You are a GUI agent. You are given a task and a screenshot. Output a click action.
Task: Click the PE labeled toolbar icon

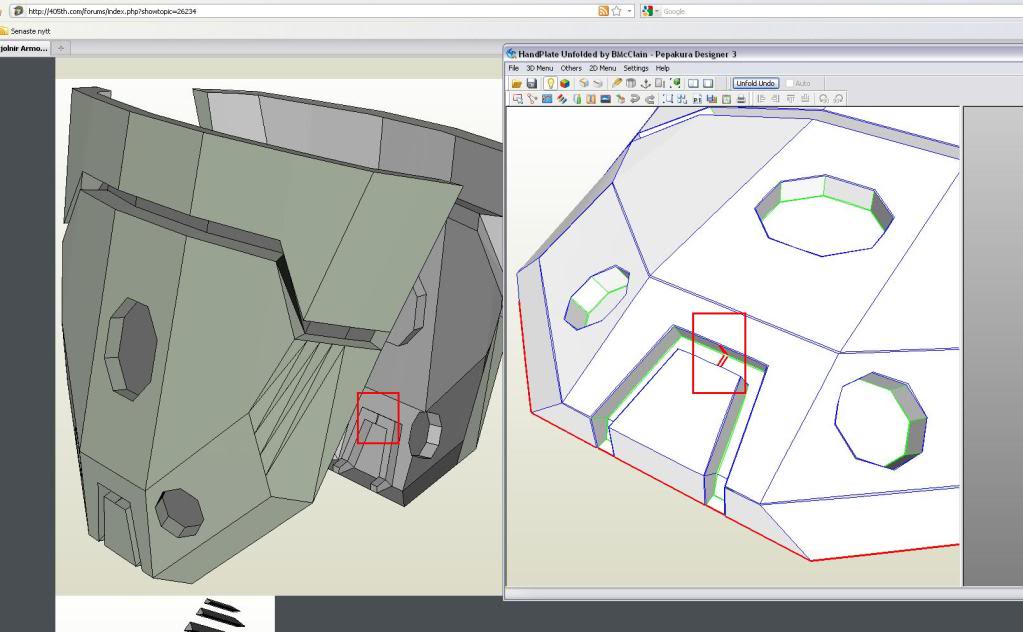pos(697,99)
